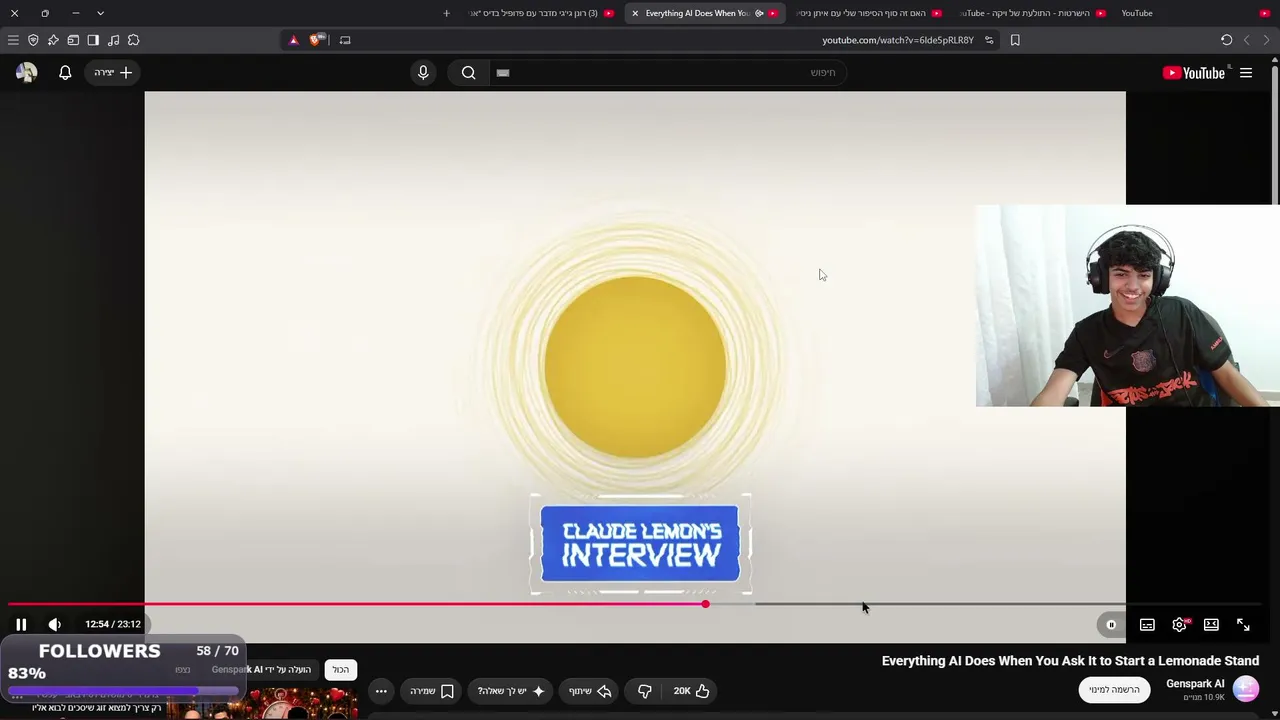
Task: Close the Everything AI Does browser tab
Action: click(x=635, y=13)
